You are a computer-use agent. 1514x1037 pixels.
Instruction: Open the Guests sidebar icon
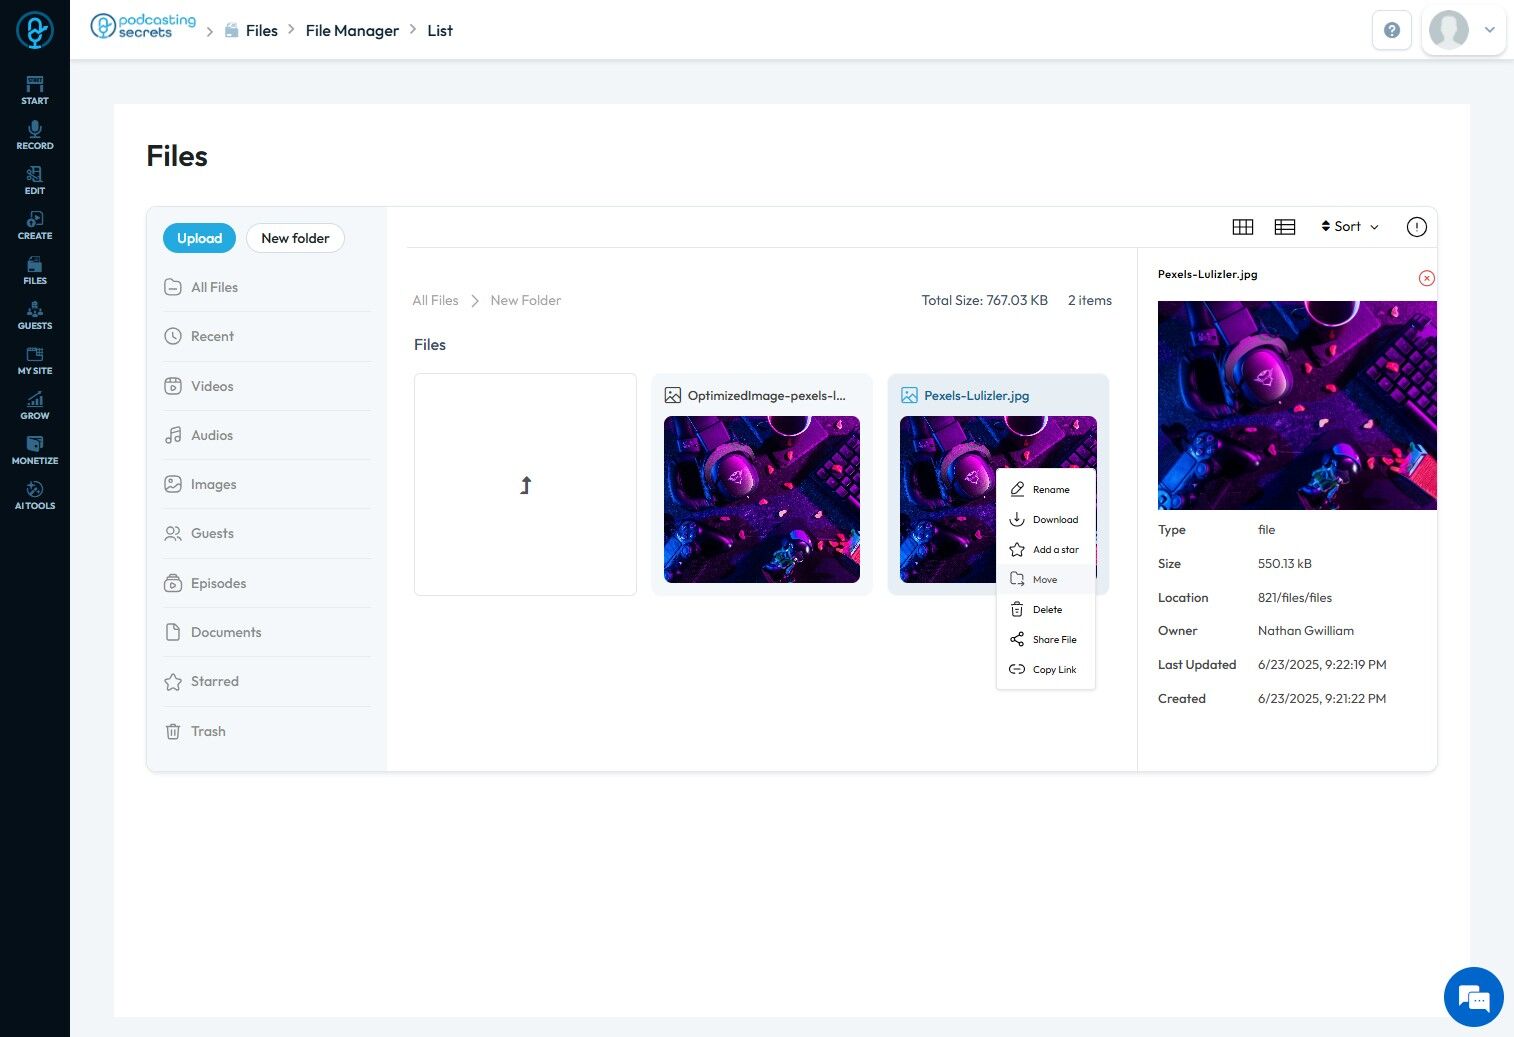[35, 315]
